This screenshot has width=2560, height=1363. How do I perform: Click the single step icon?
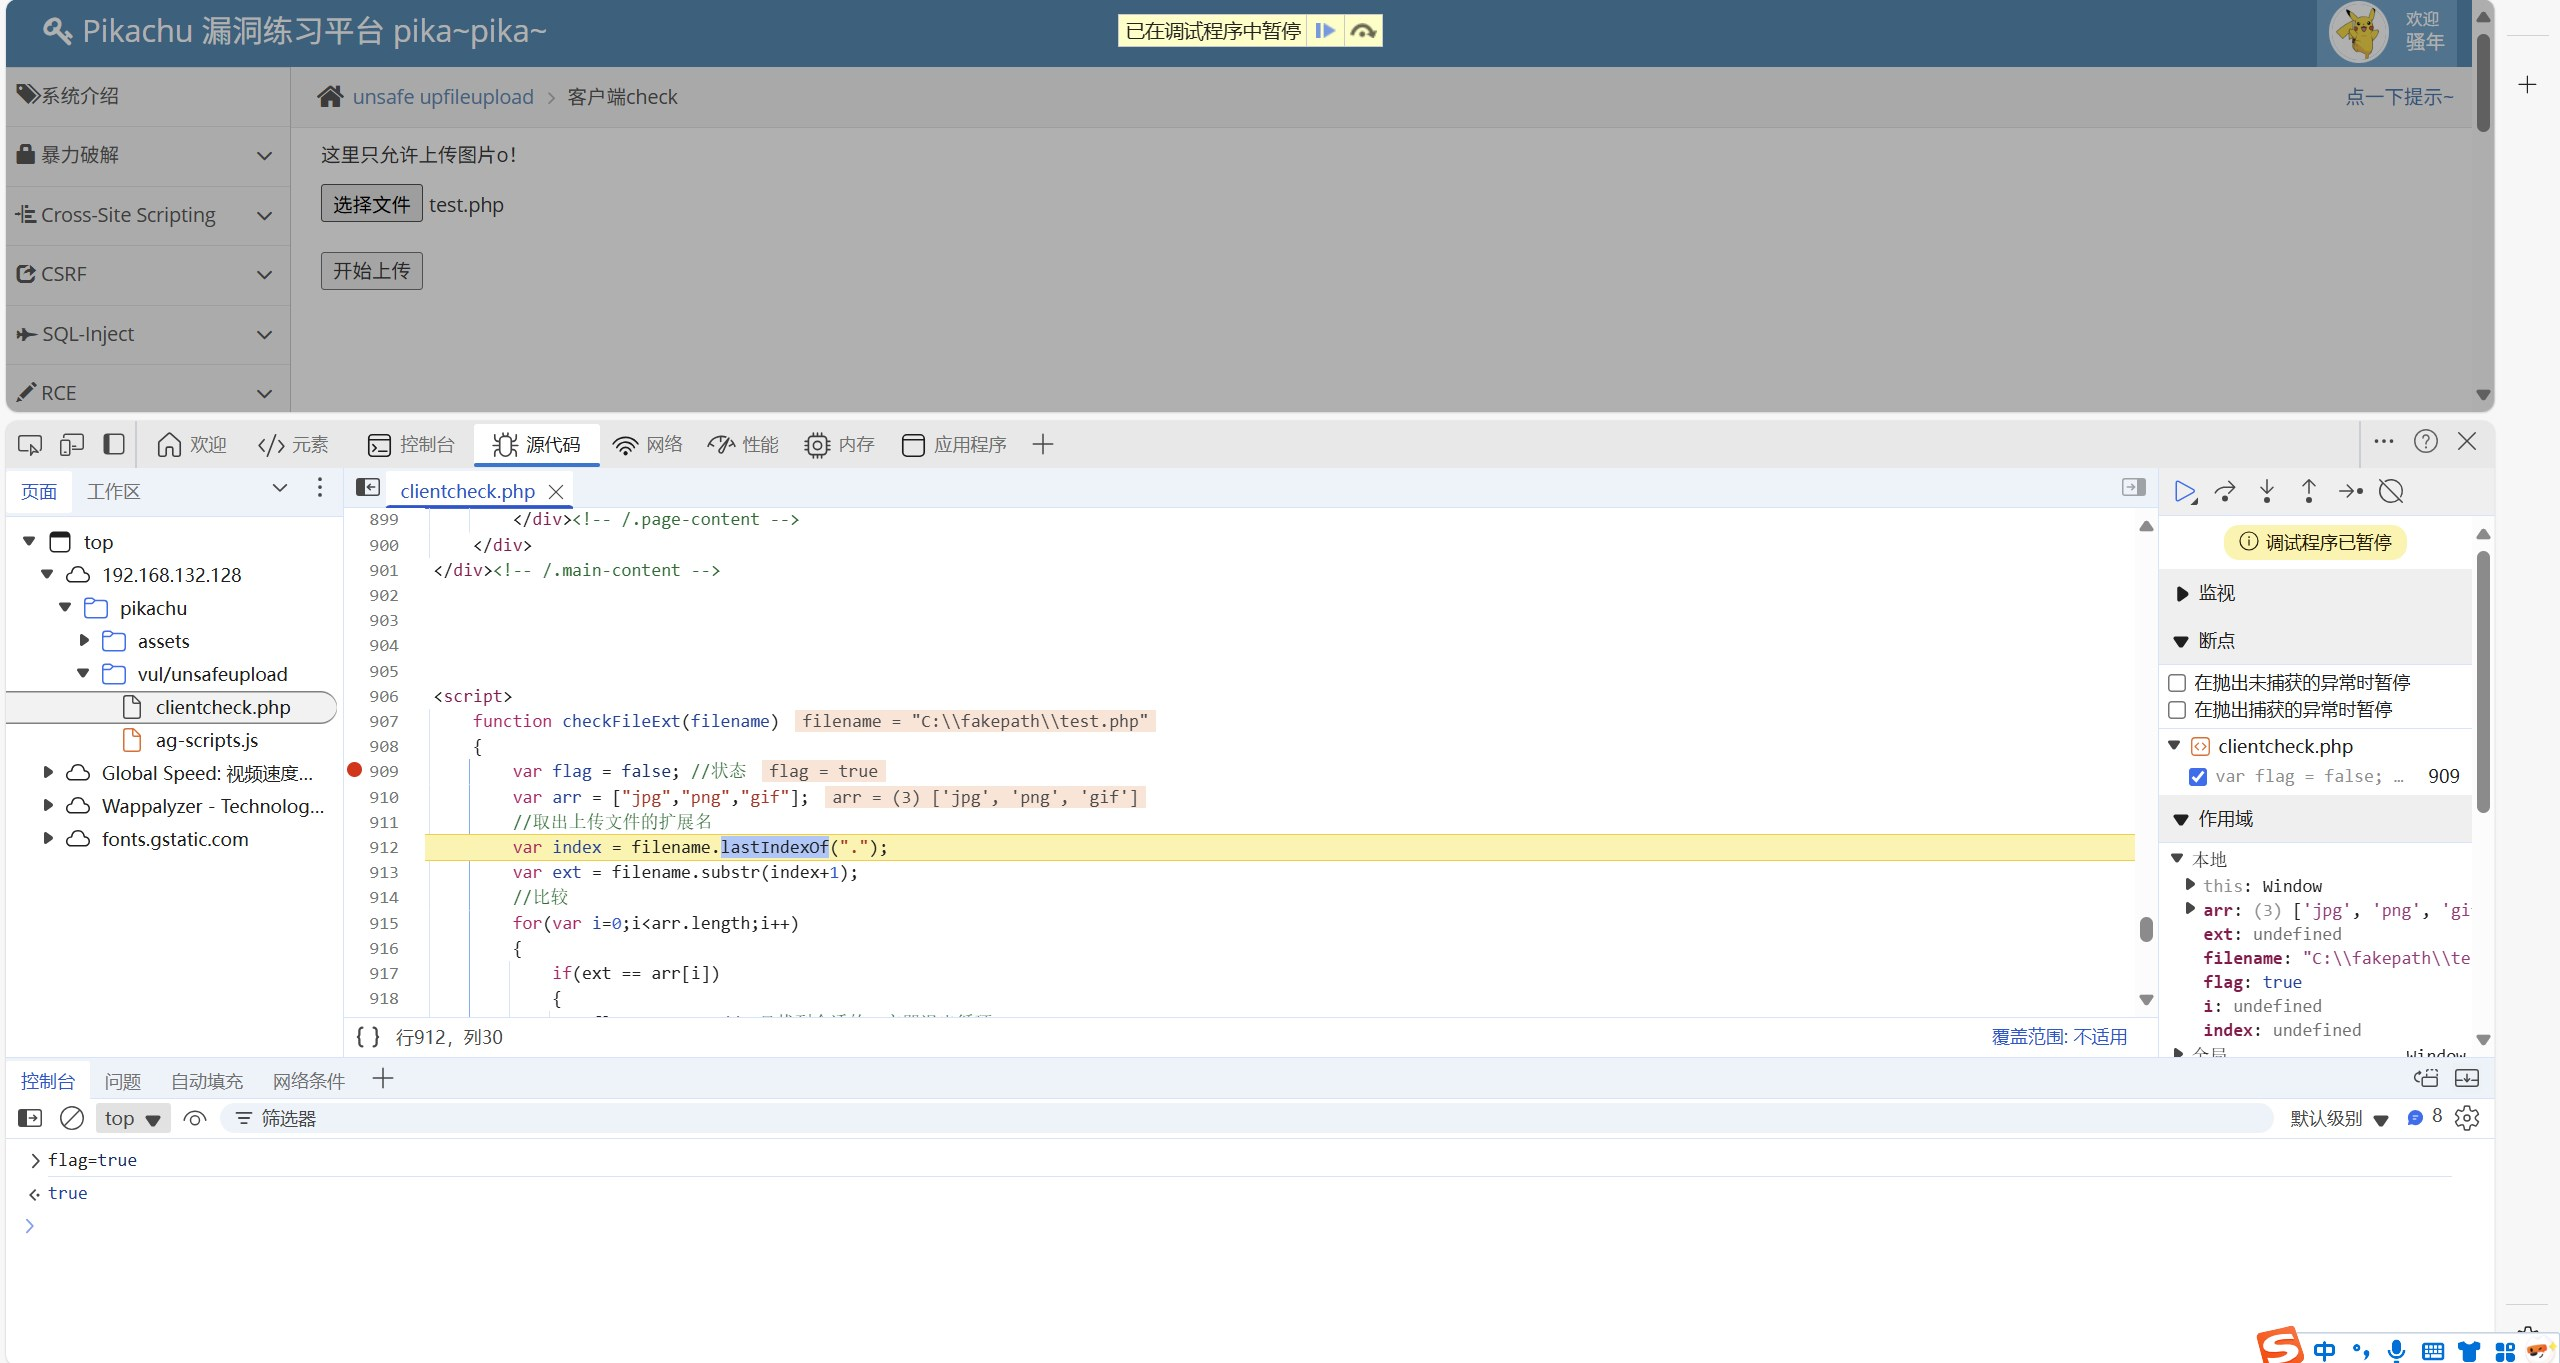2350,491
